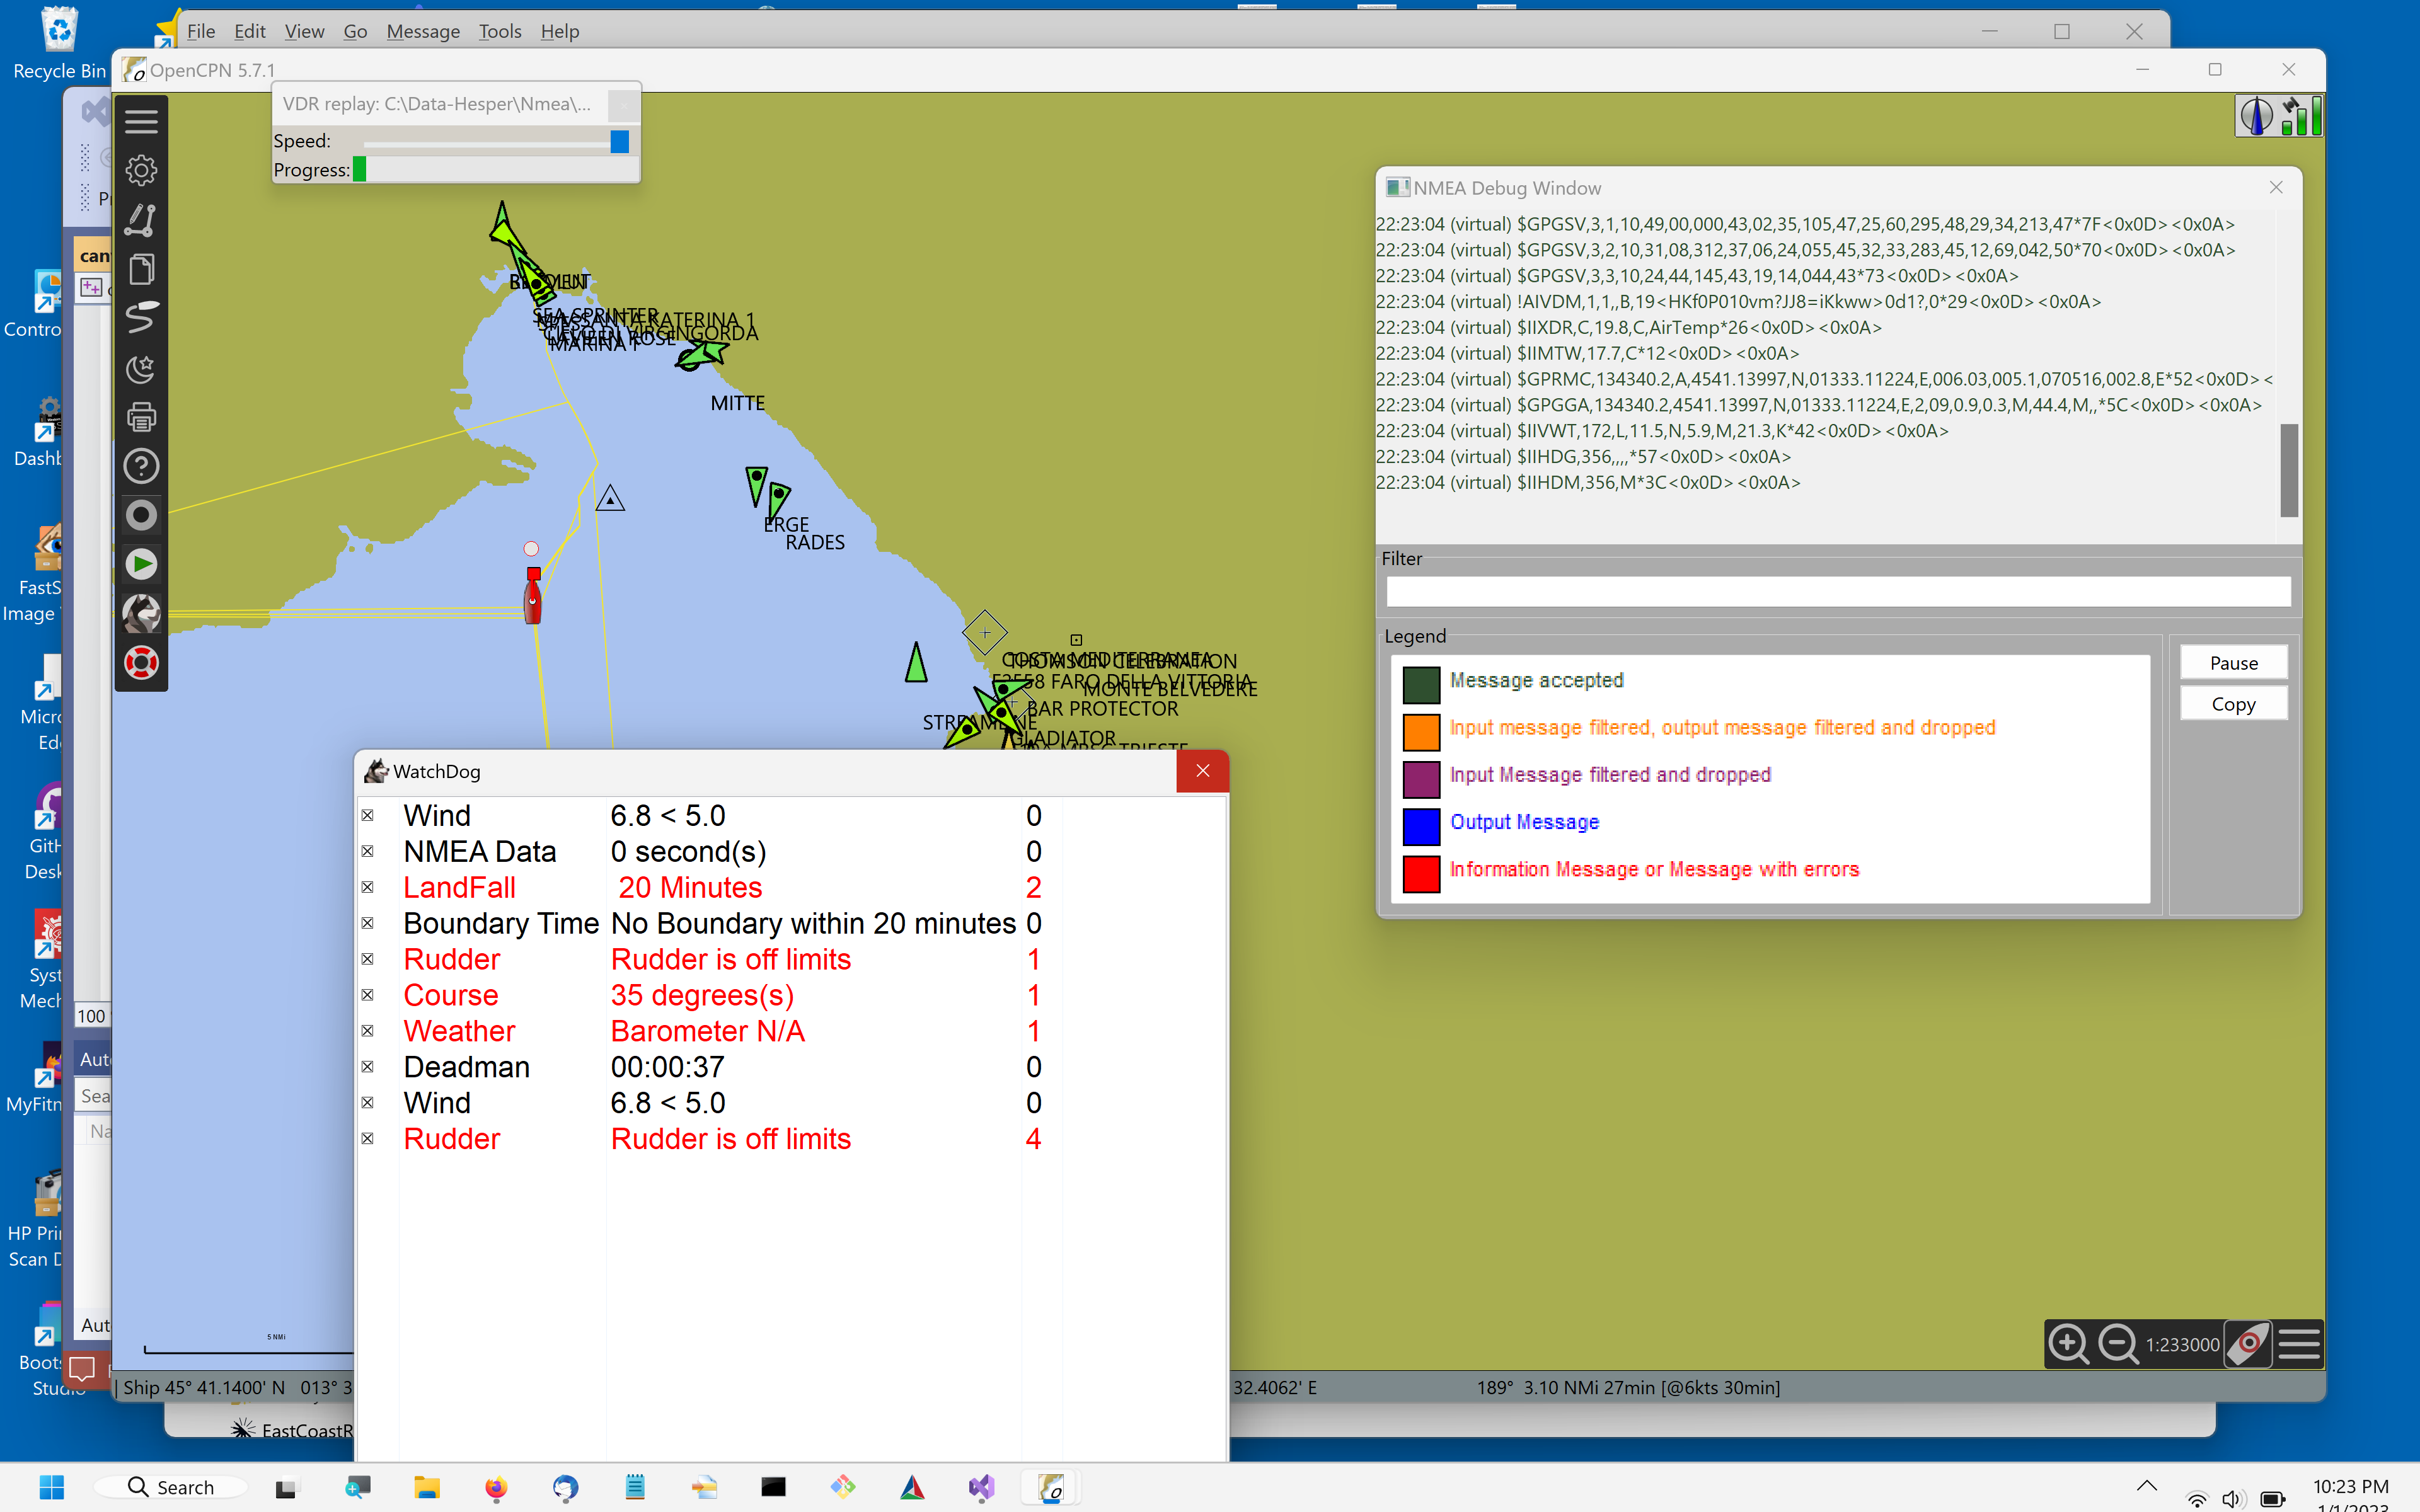Viewport: 2420px width, 1512px height.
Task: Select the Create Route tool
Action: click(141, 219)
